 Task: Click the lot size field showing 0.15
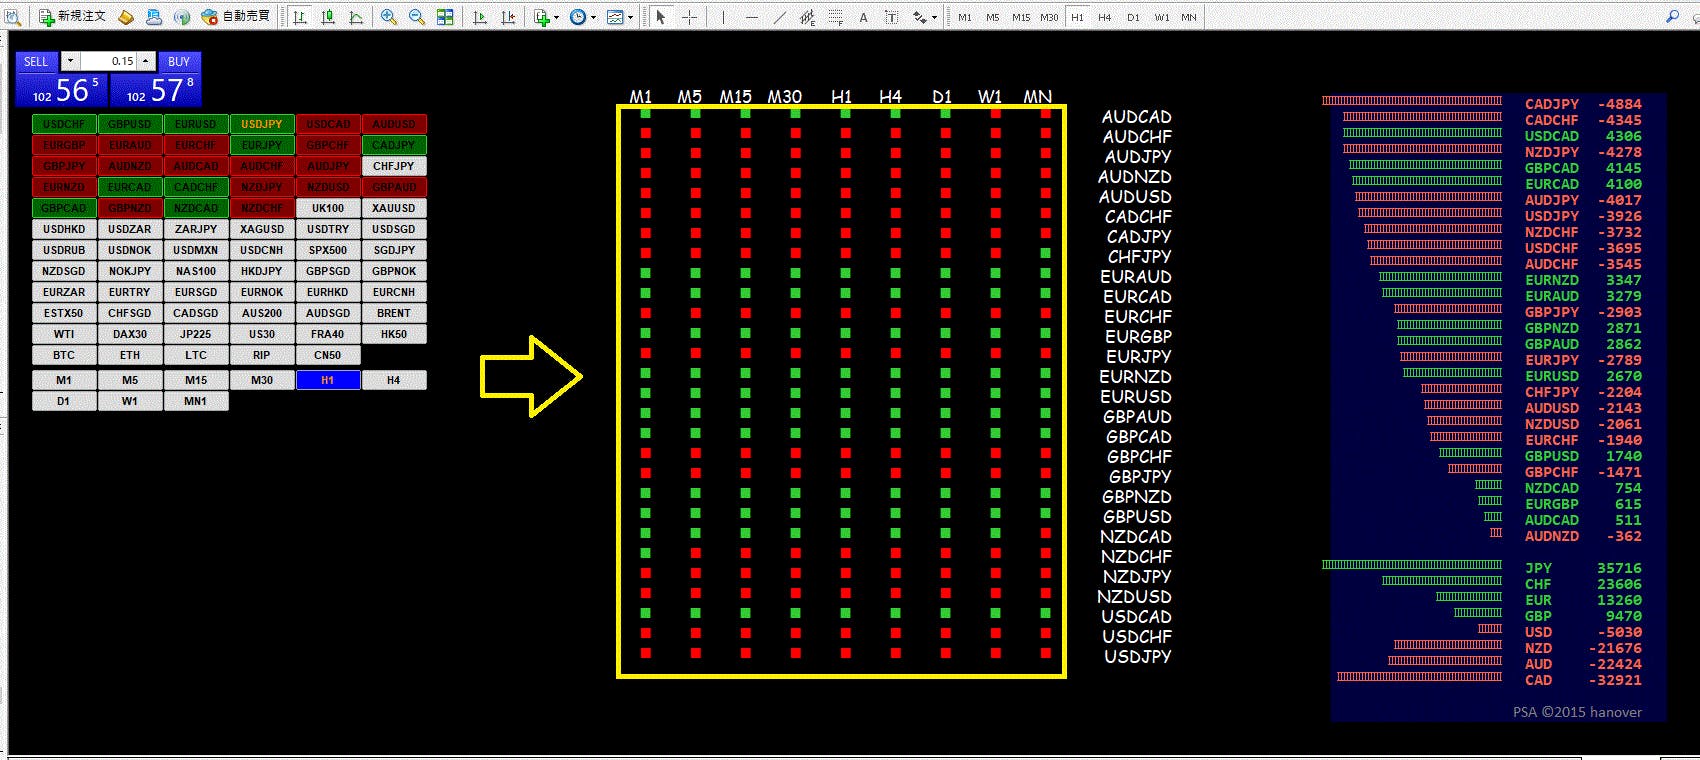pos(110,61)
